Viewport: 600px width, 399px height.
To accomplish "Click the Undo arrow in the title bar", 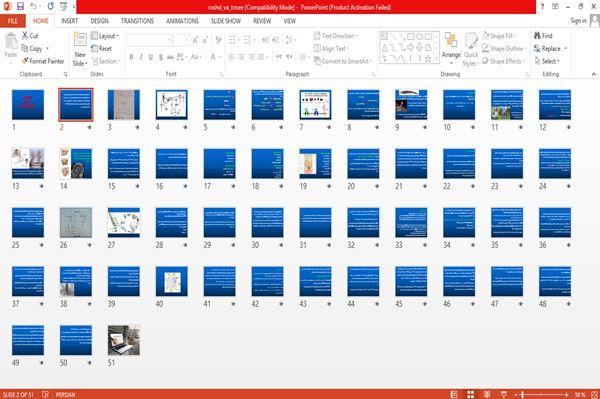I will 34,6.
